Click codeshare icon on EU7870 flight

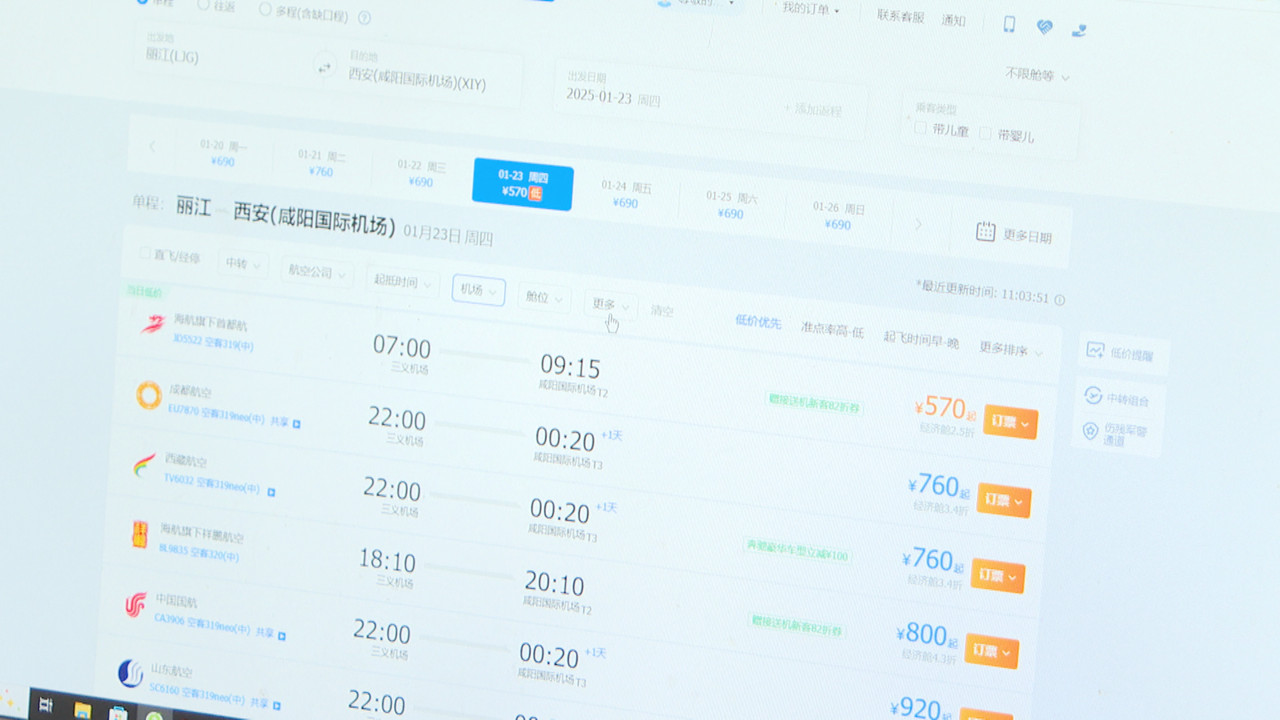(296, 424)
